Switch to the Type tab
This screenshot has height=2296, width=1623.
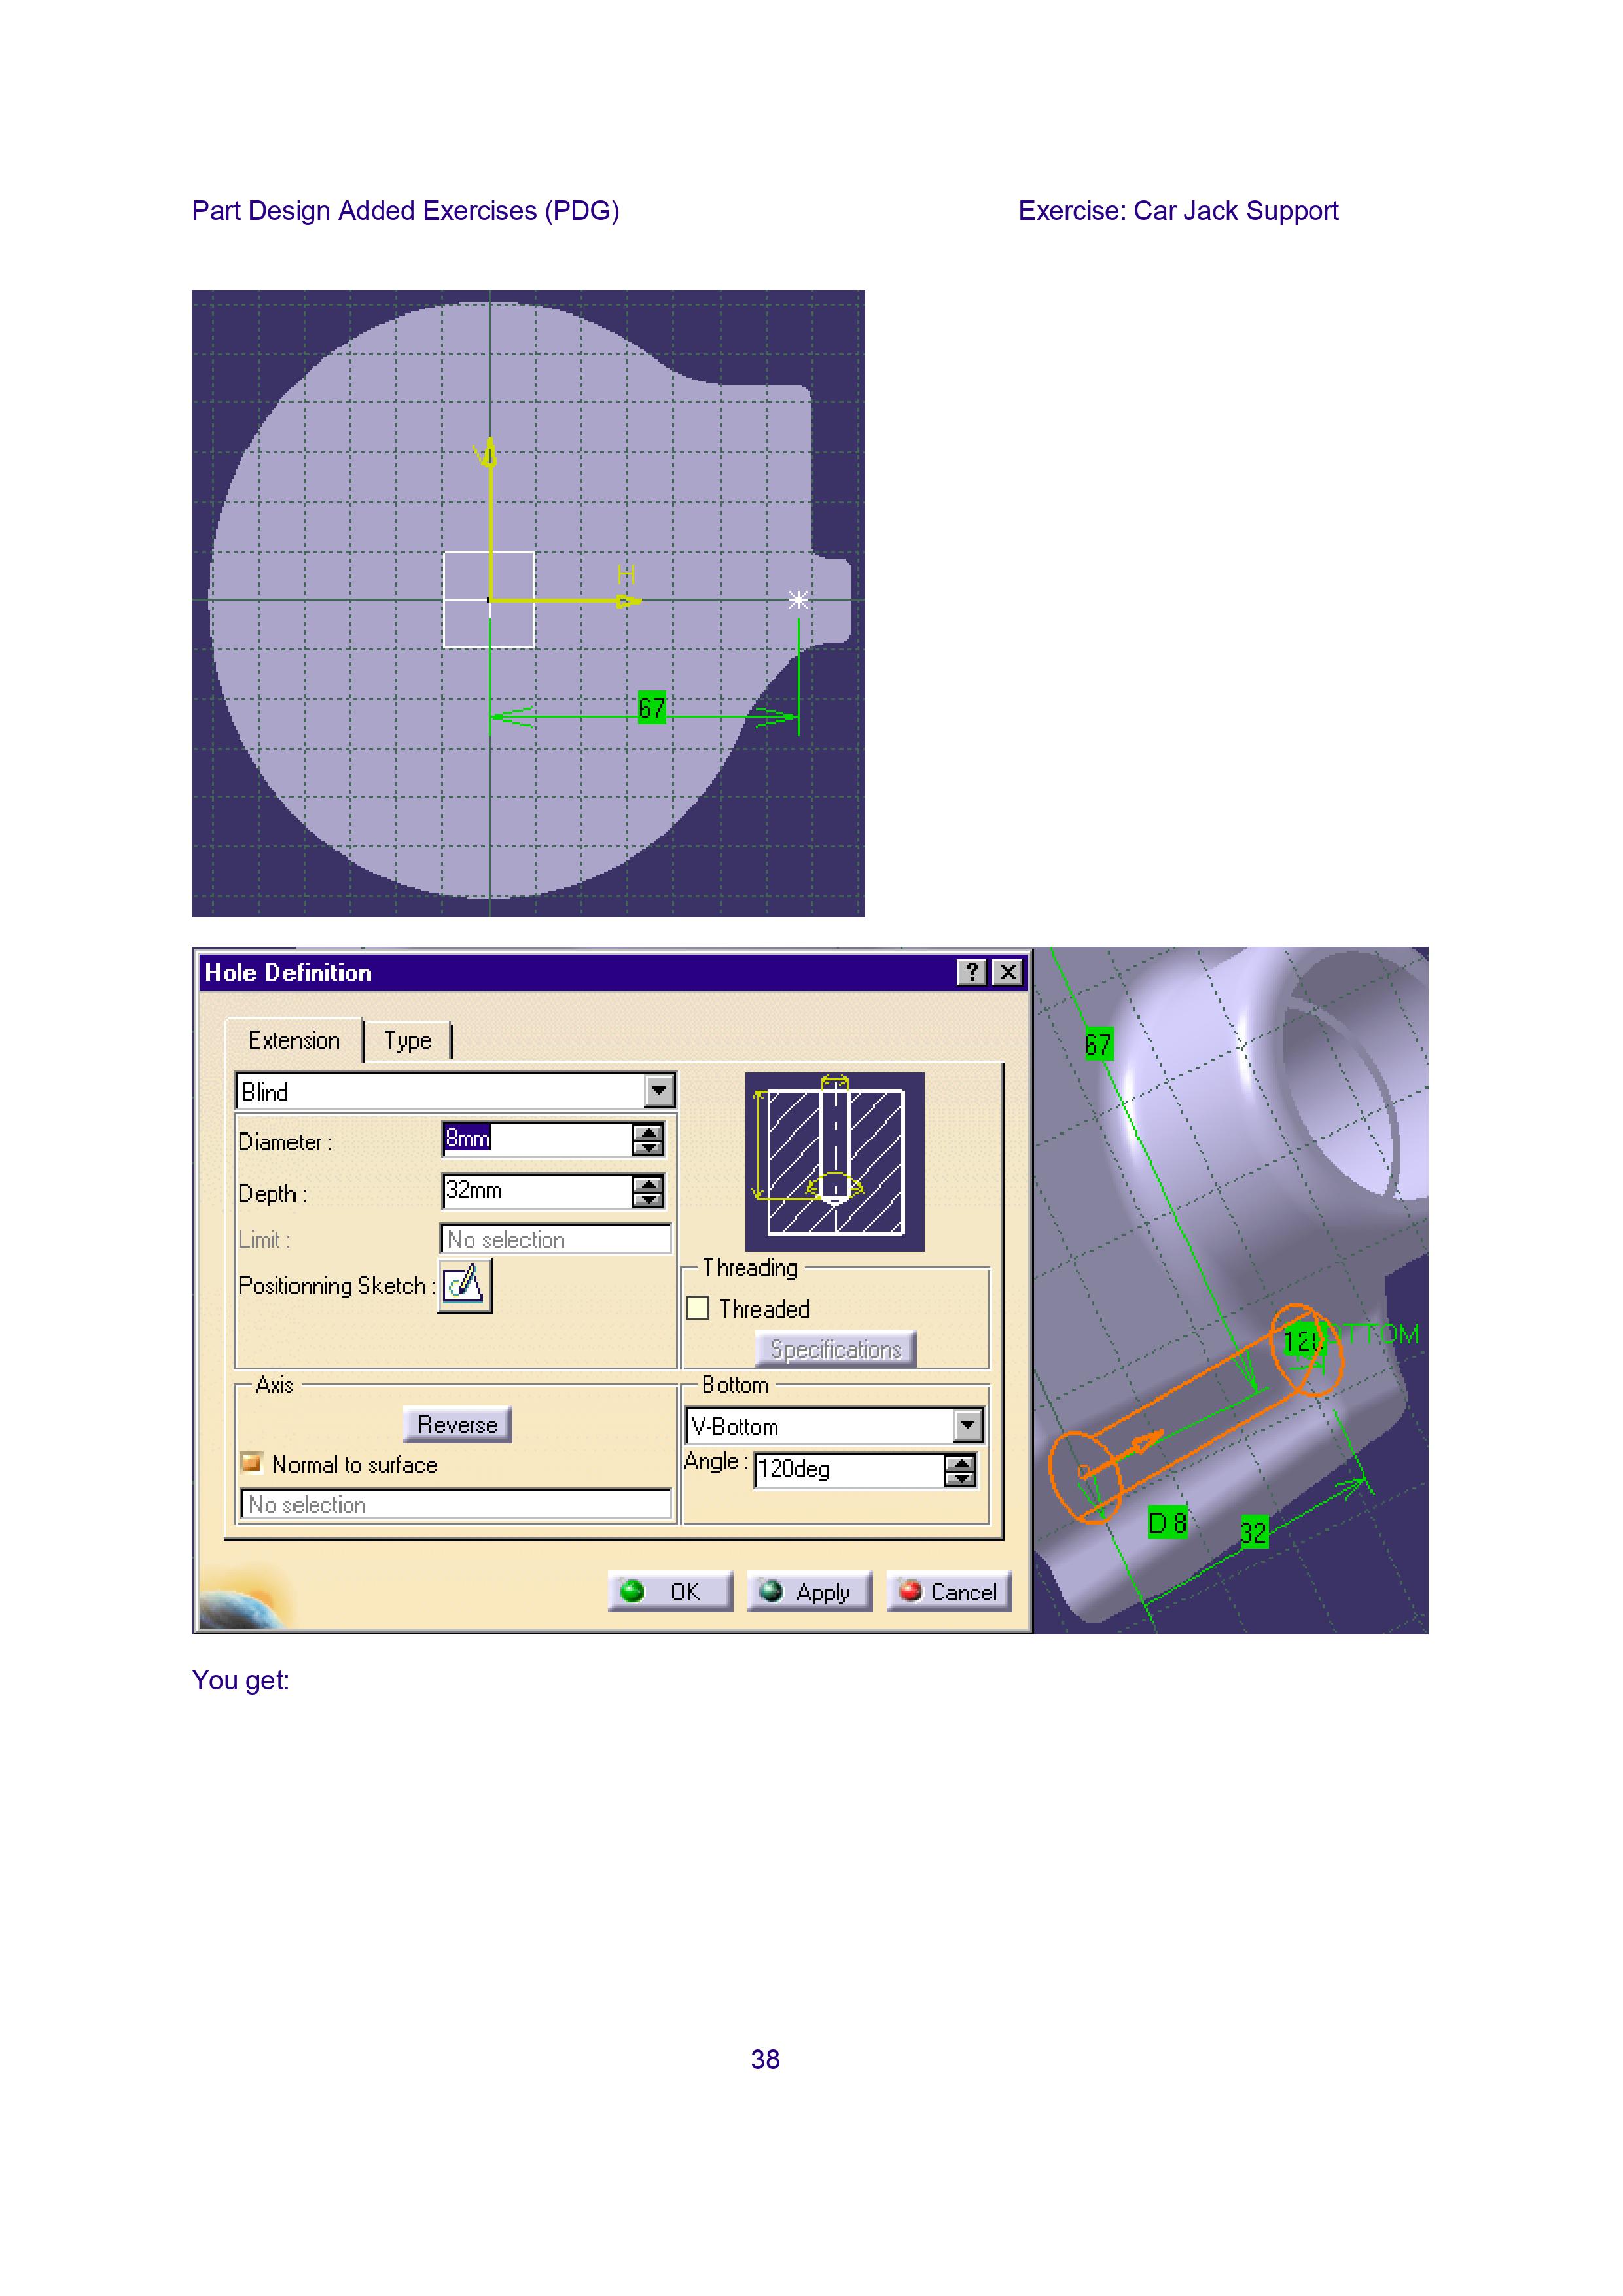[x=407, y=1041]
